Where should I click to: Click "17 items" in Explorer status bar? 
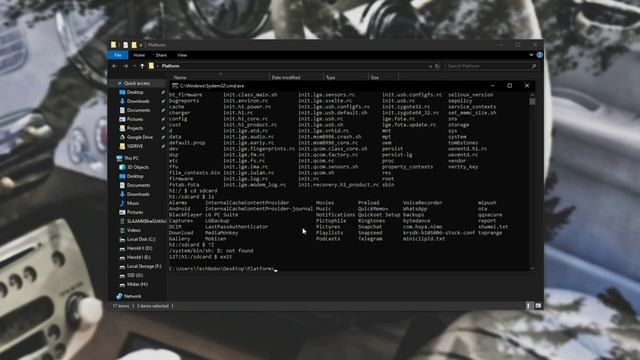point(121,306)
